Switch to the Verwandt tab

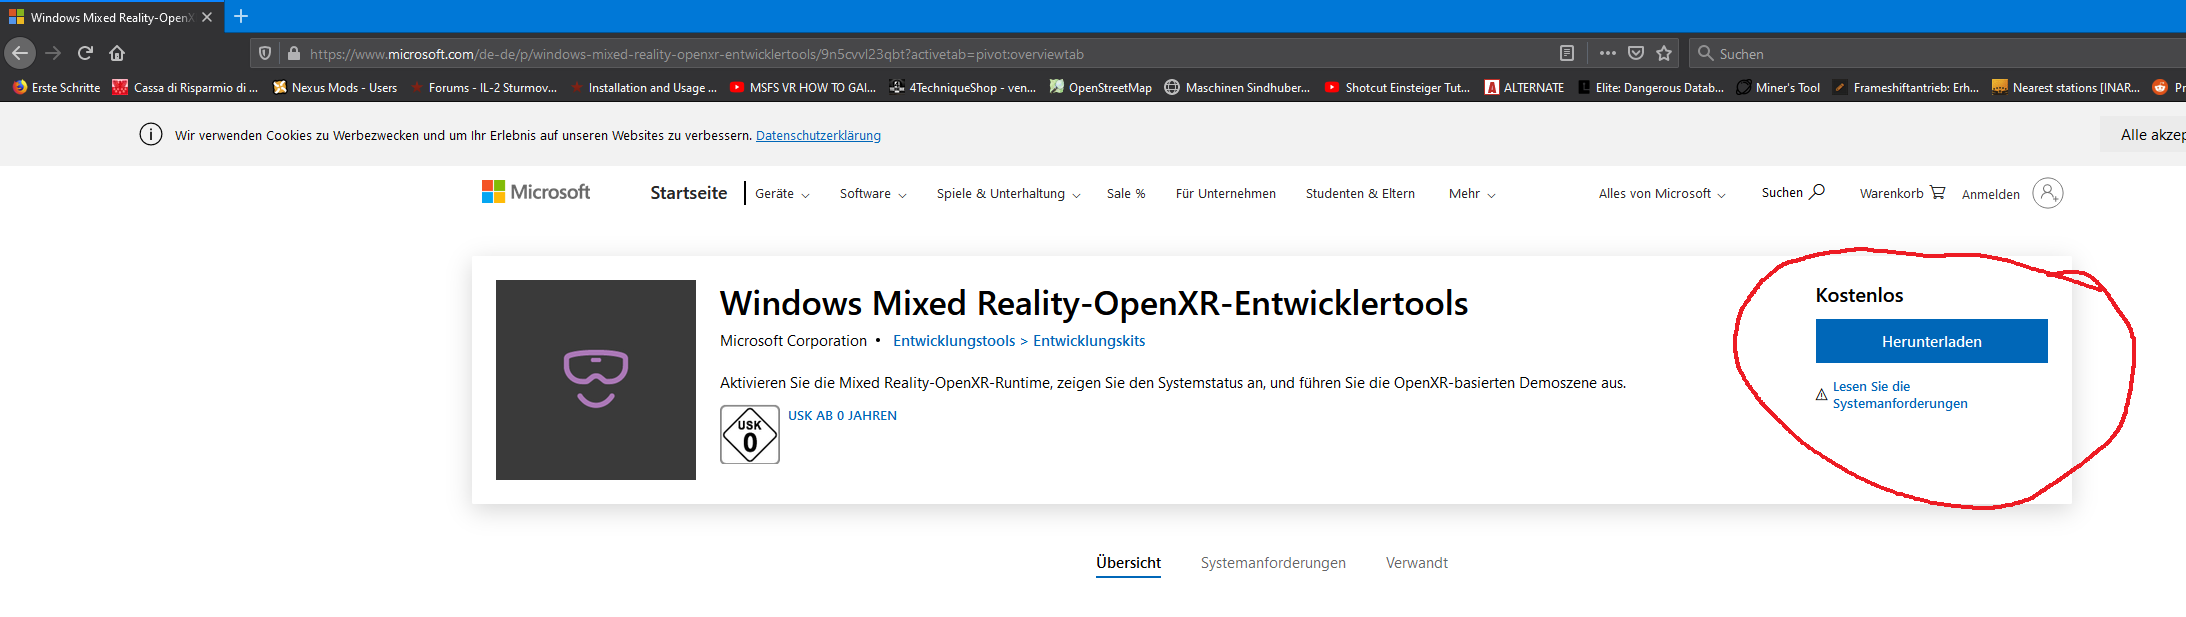[x=1417, y=563]
